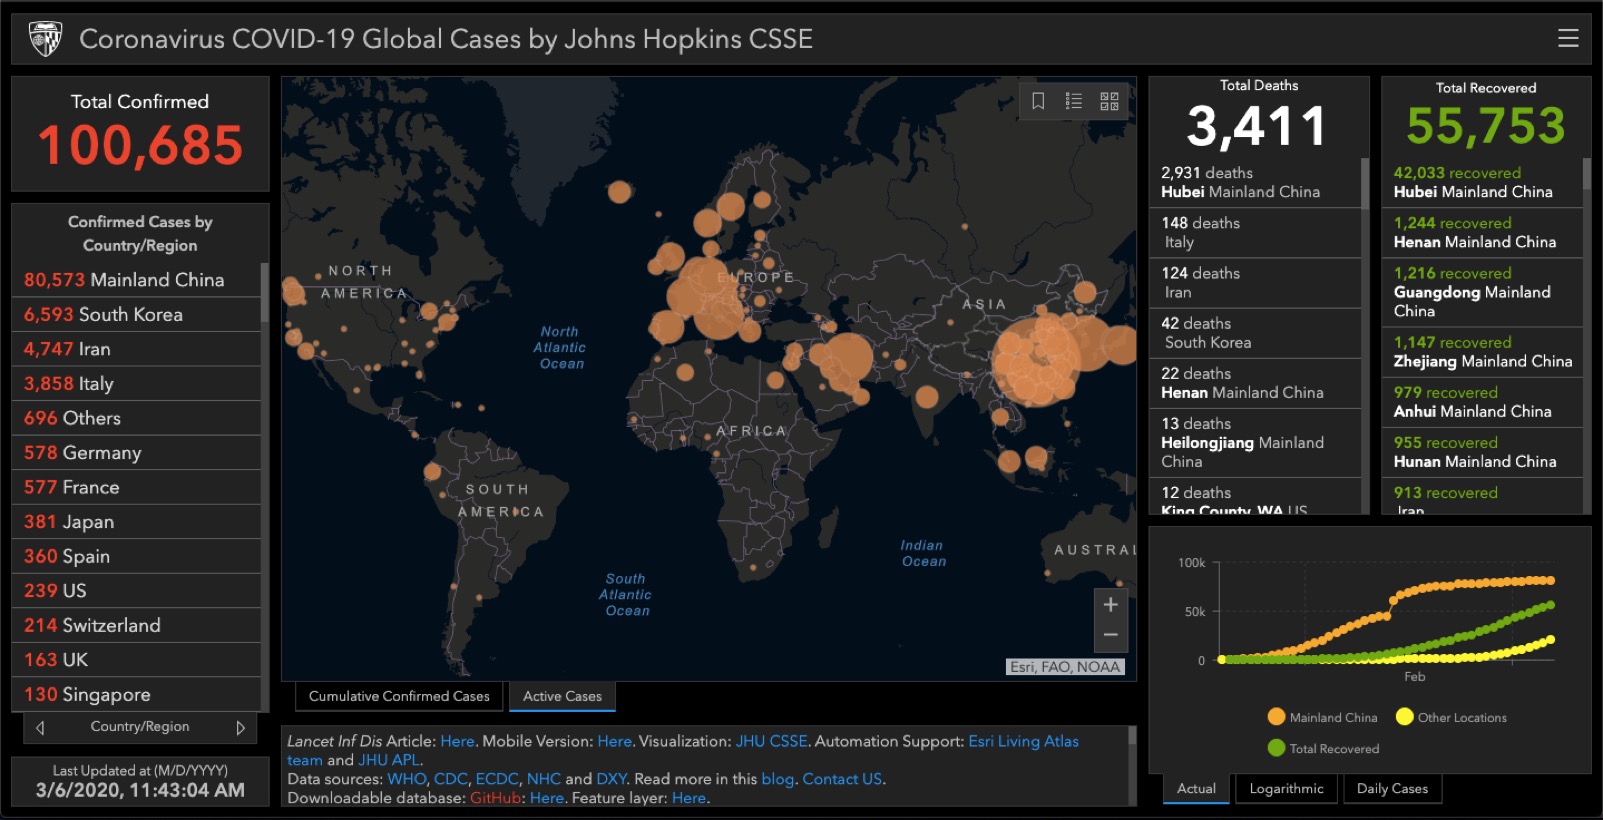The image size is (1603, 820).
Task: Click the large case circle over Hubei
Action: click(1037, 360)
